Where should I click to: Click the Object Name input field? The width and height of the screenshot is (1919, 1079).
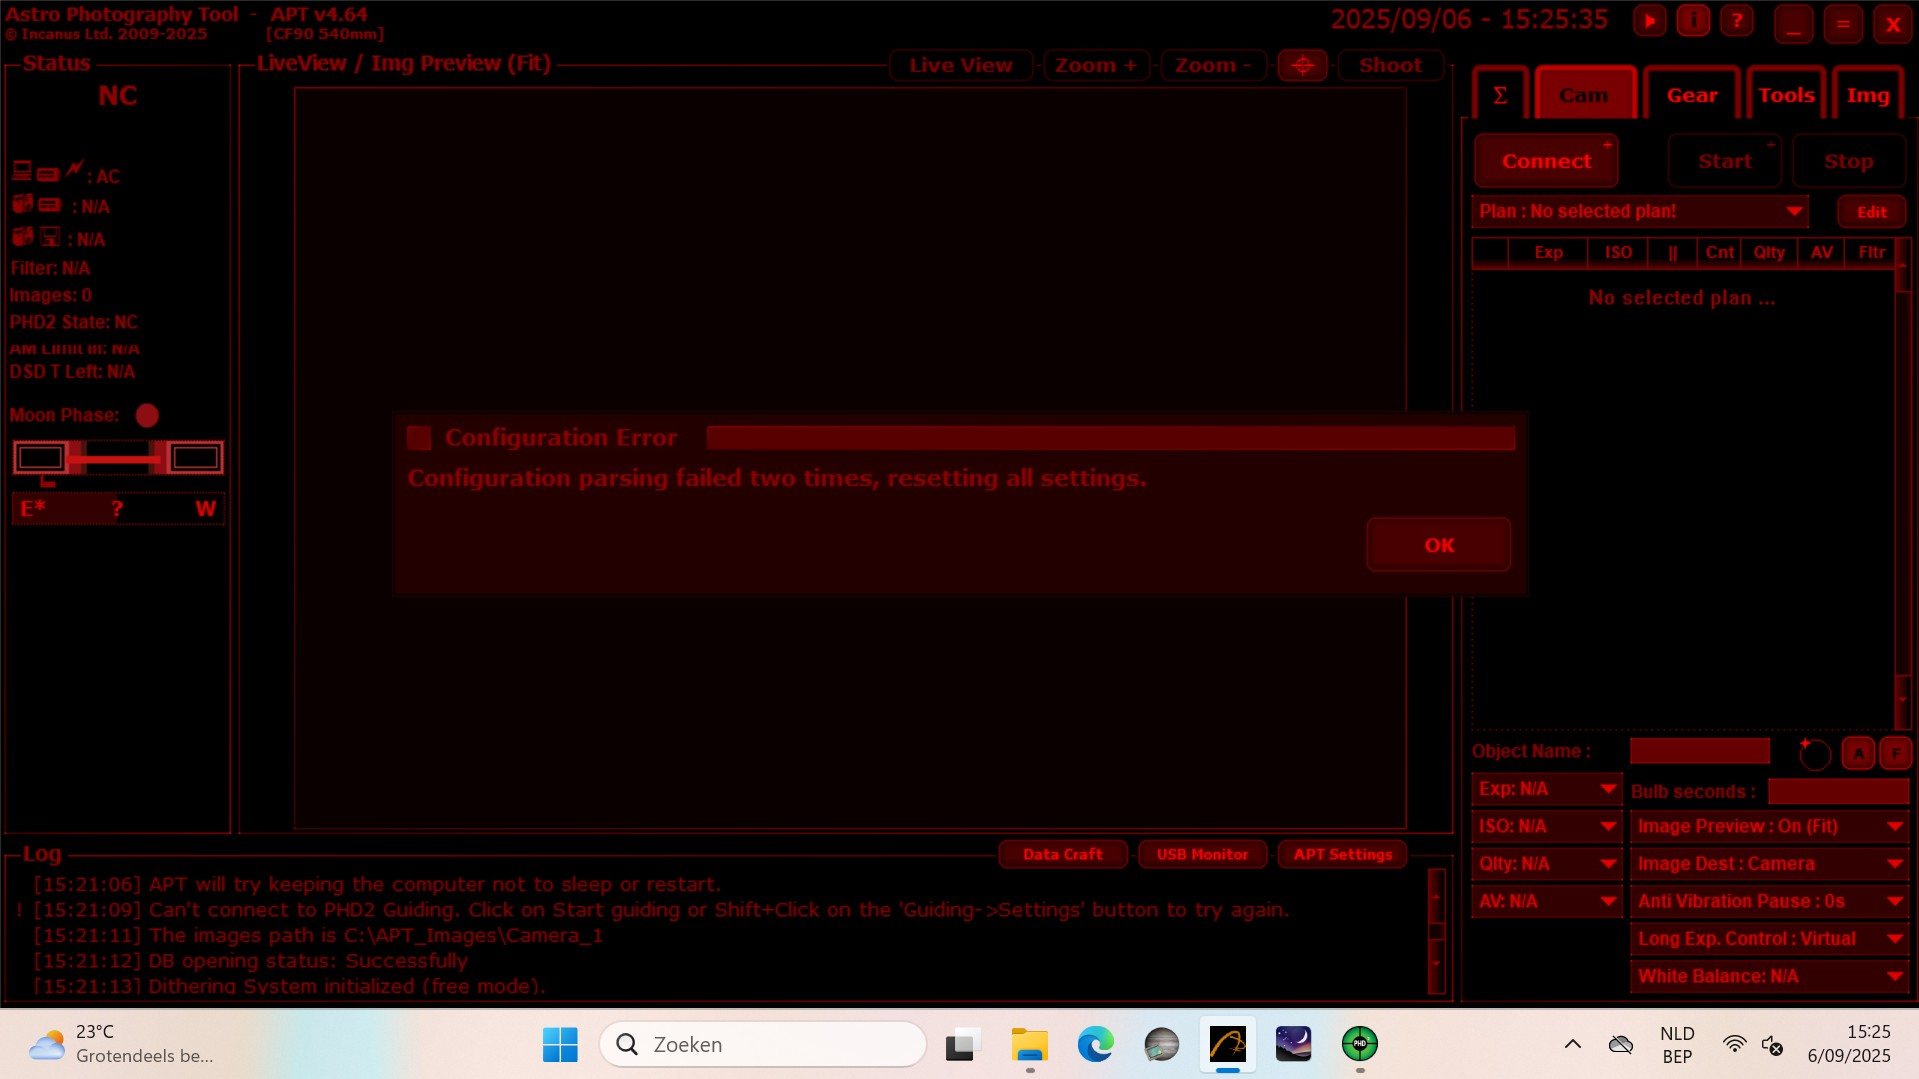tap(1700, 751)
